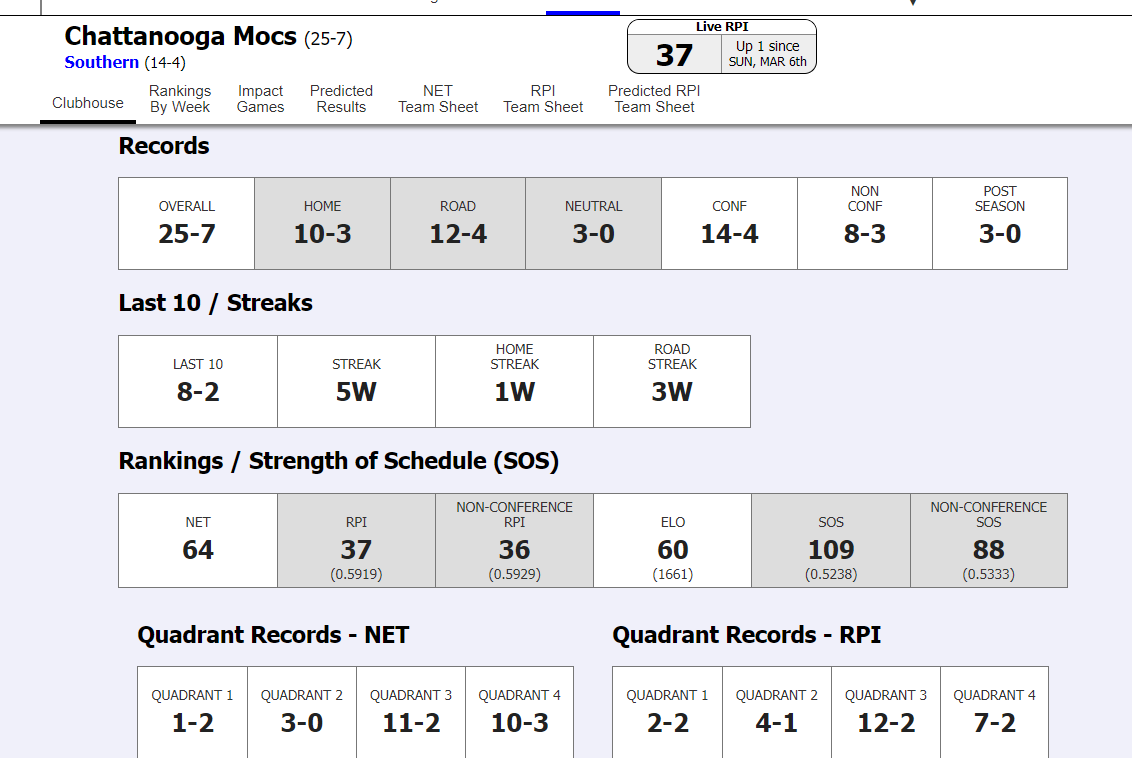Click the Live RPI 37 badge

(721, 47)
